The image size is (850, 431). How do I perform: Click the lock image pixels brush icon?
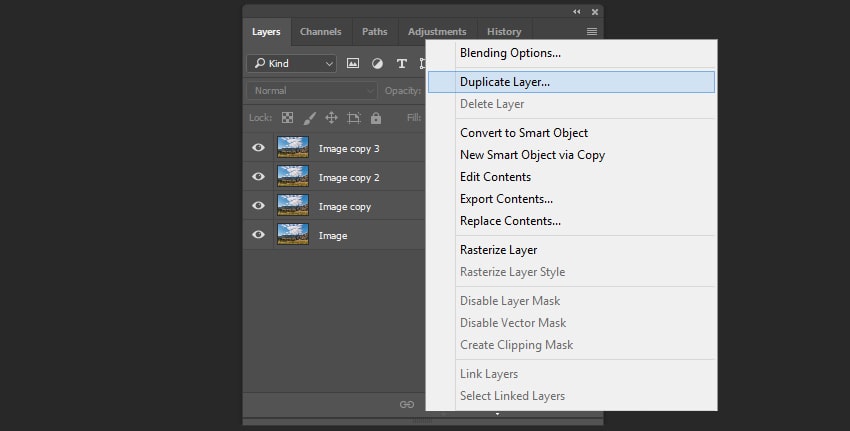(x=310, y=118)
